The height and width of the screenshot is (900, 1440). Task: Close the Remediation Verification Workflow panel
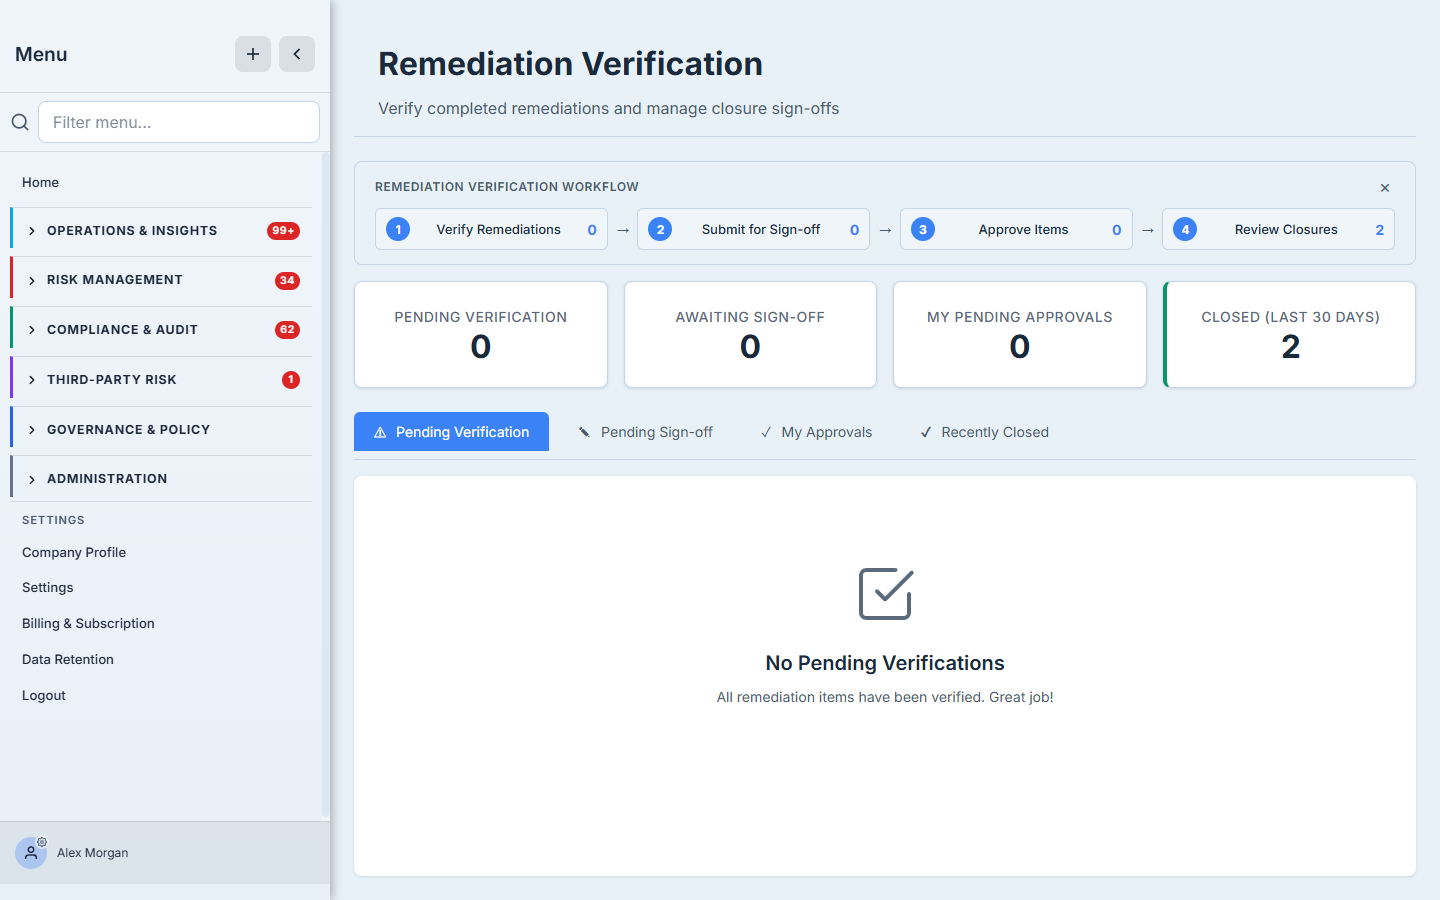tap(1385, 188)
